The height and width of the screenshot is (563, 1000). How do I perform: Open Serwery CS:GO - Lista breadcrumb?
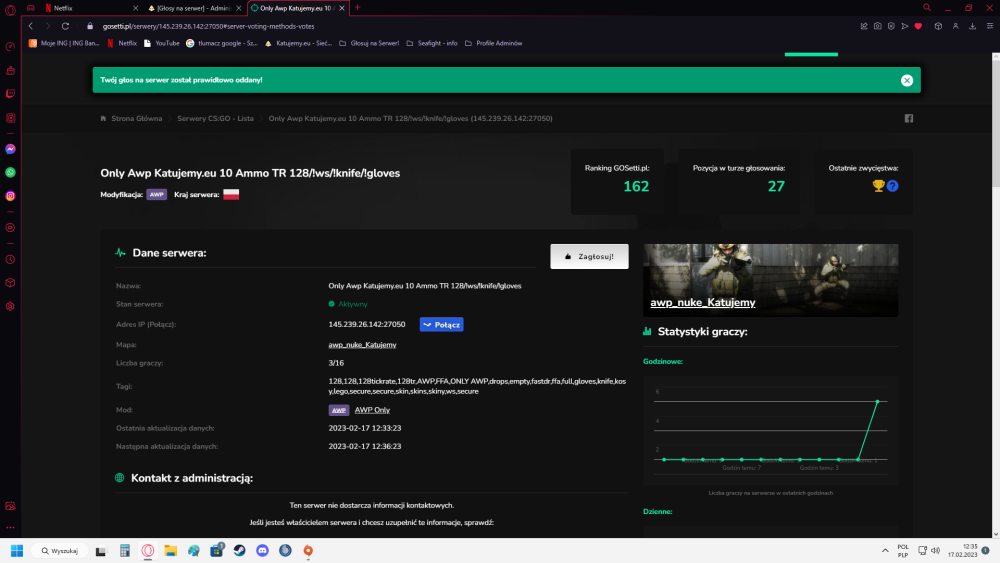[215, 119]
